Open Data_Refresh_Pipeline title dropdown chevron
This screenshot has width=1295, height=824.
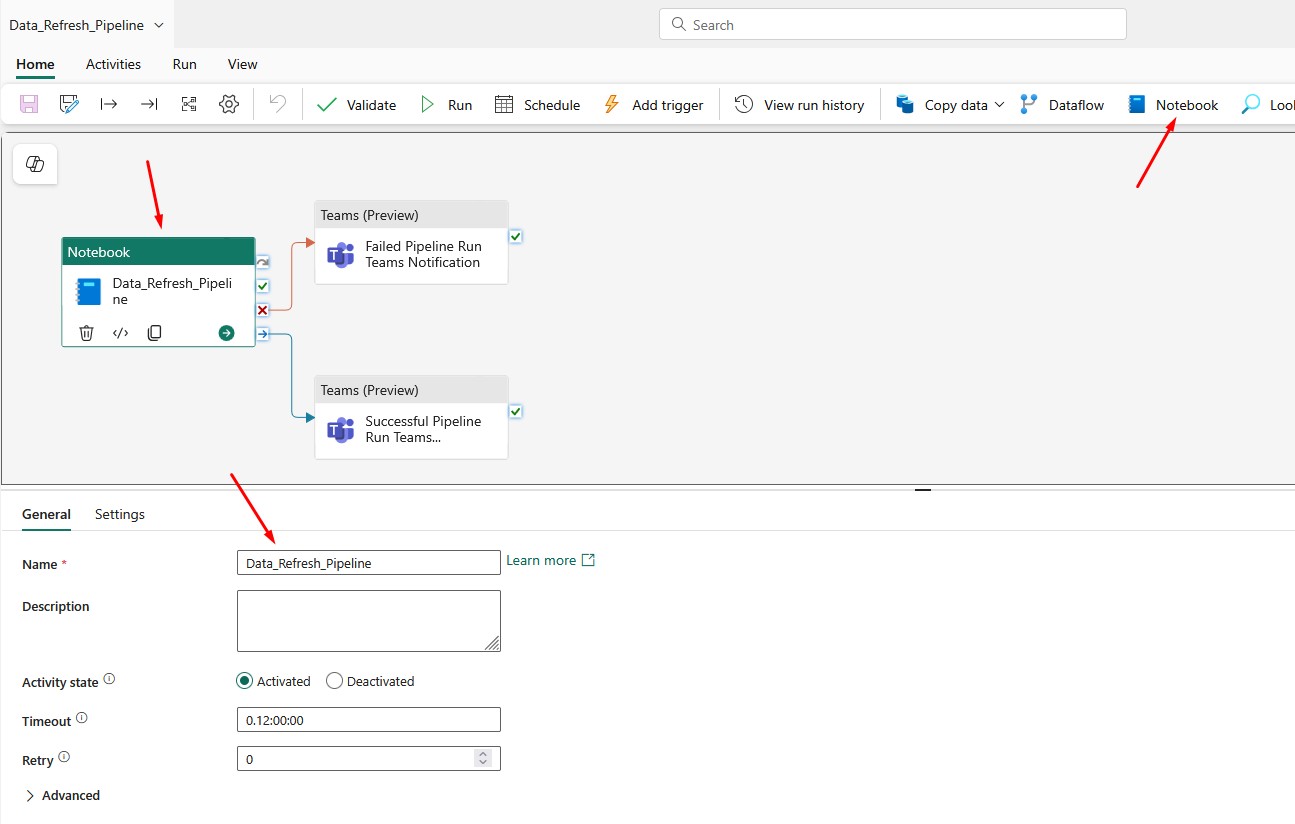point(159,25)
